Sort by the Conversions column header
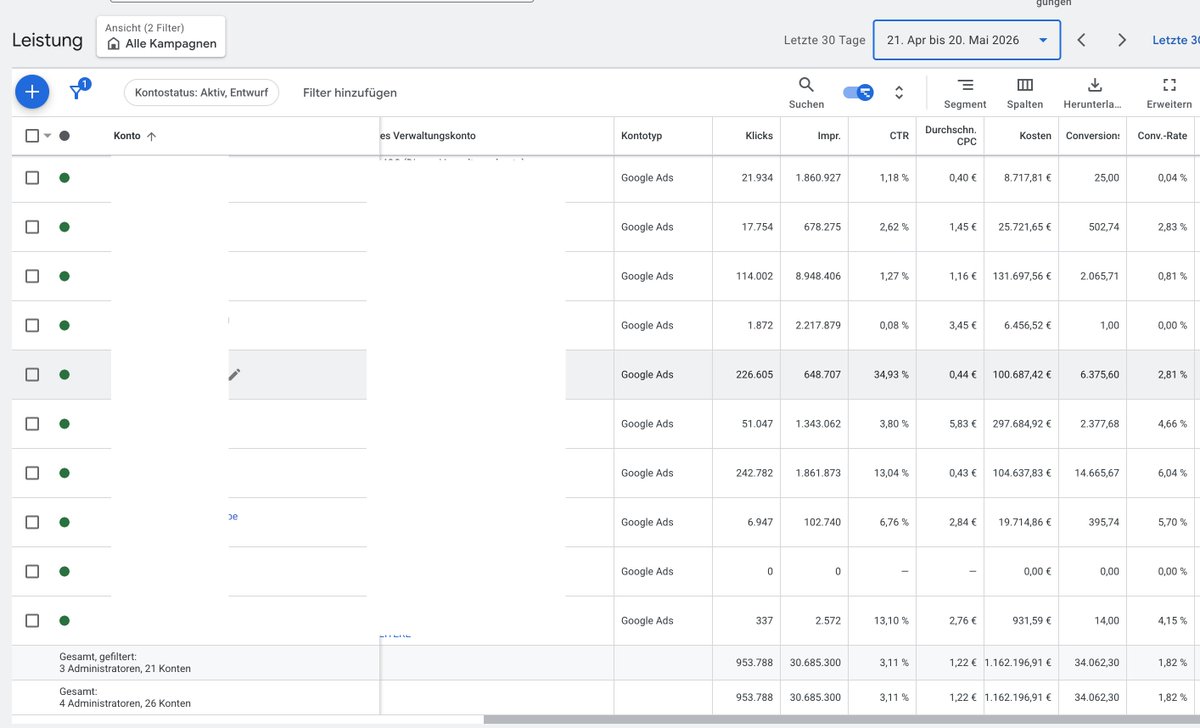1200x728 pixels. pyautogui.click(x=1093, y=136)
